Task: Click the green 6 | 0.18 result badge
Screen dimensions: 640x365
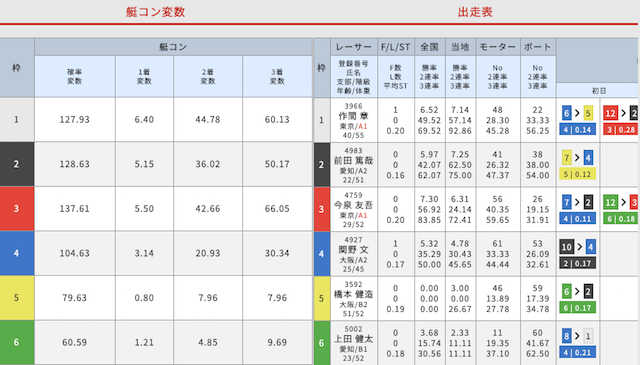Action: (621, 219)
